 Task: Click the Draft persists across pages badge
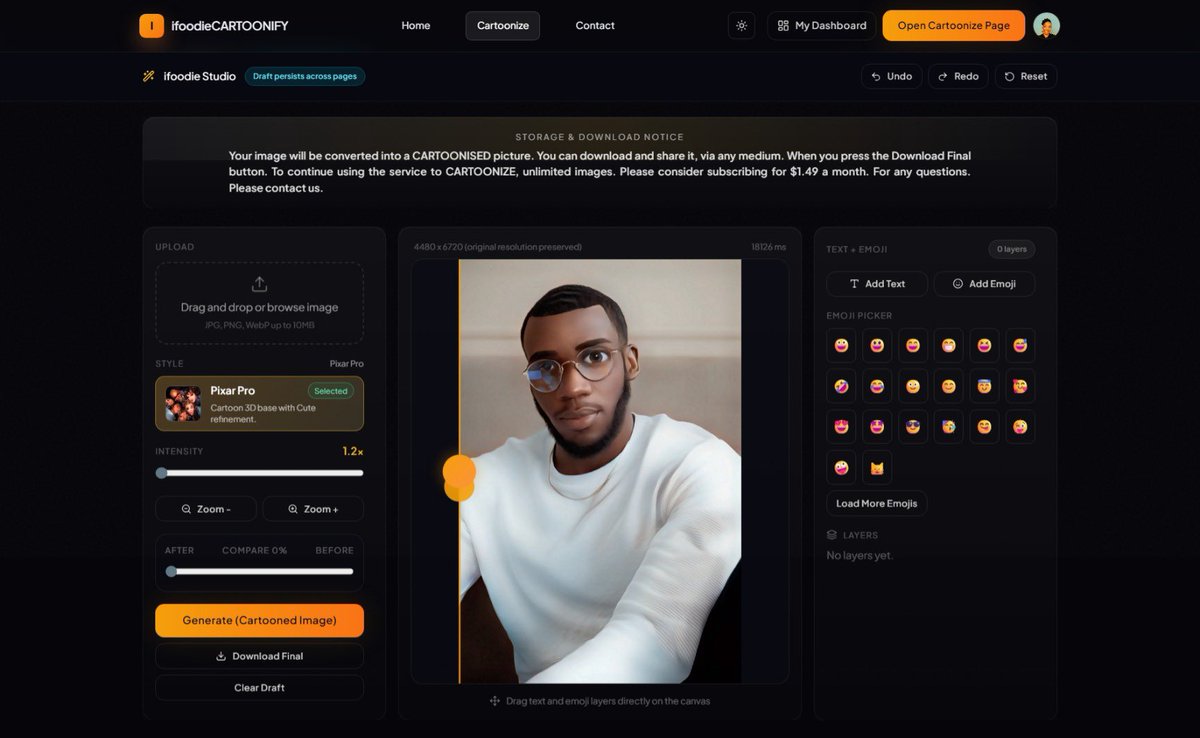(305, 76)
